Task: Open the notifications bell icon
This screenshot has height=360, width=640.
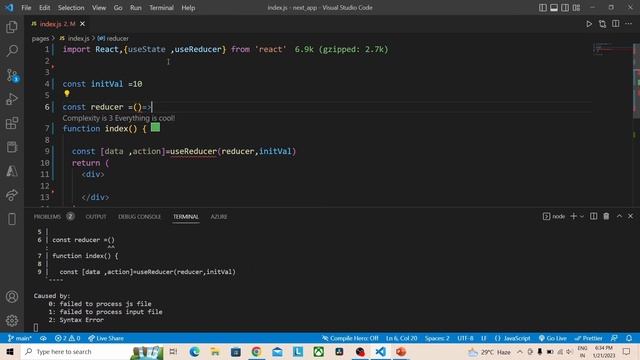Action: (629, 338)
